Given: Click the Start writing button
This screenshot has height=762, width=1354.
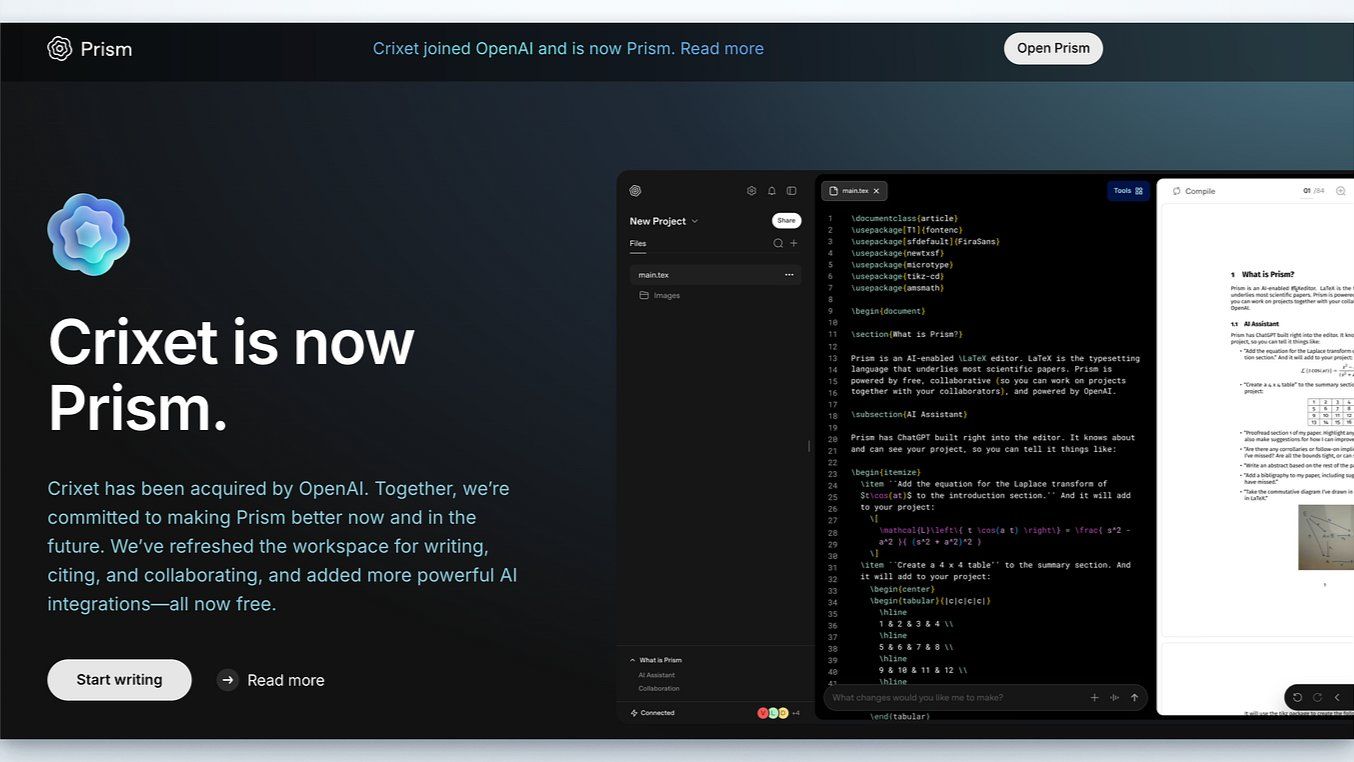Looking at the screenshot, I should (119, 680).
